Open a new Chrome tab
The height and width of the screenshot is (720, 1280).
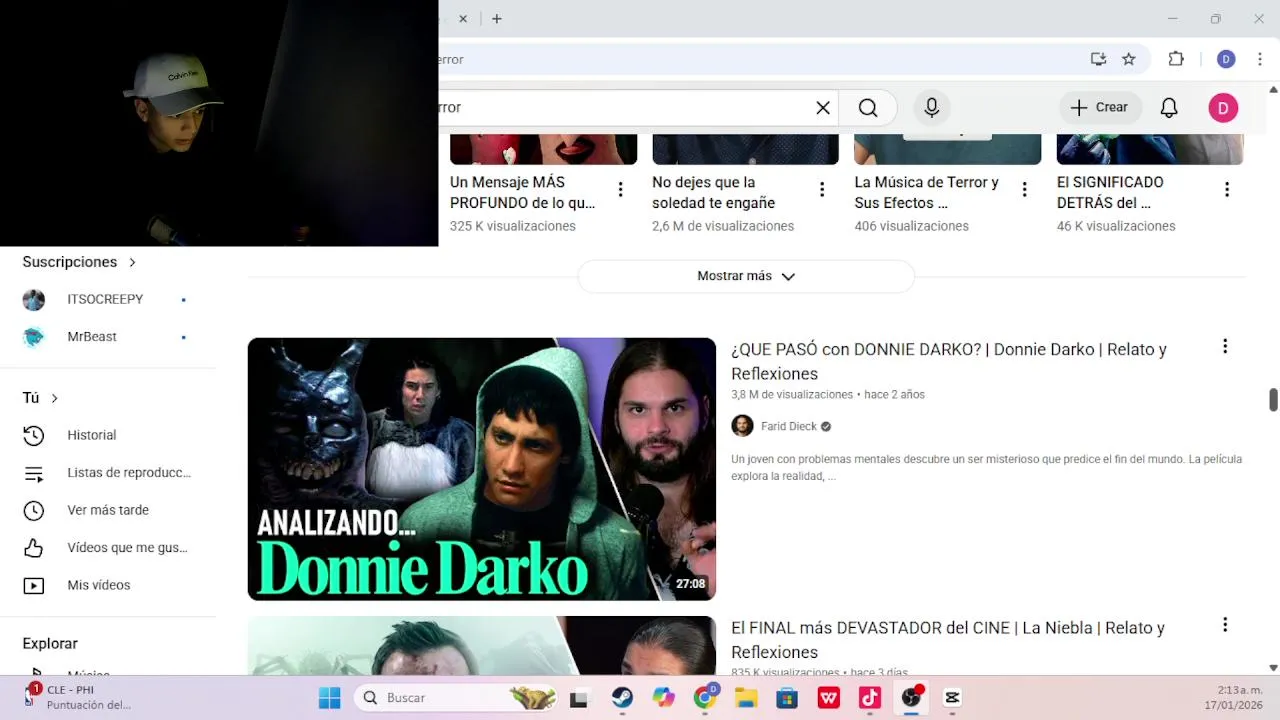[497, 18]
